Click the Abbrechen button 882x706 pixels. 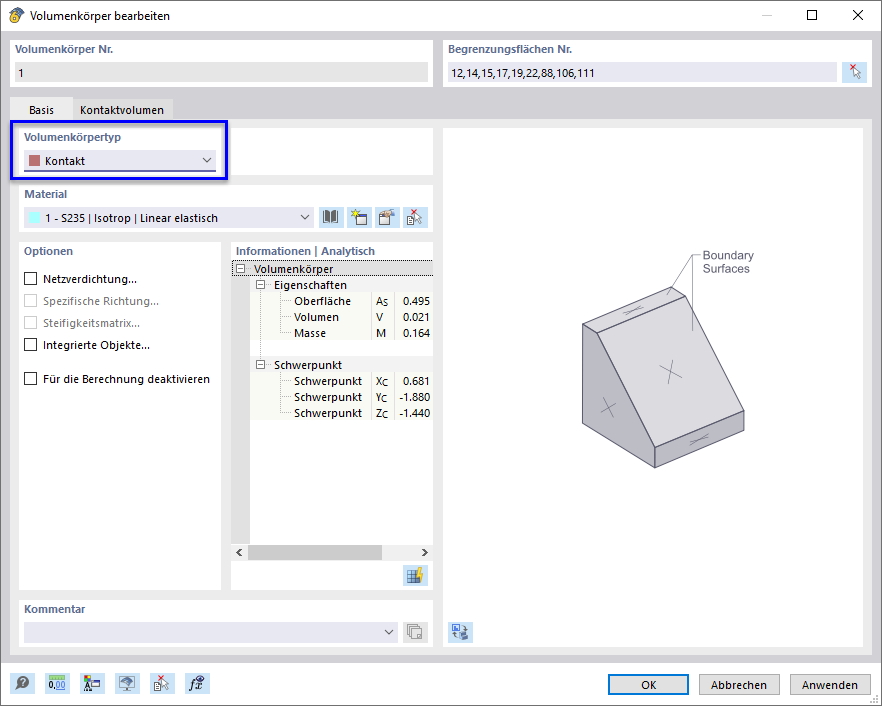click(739, 685)
